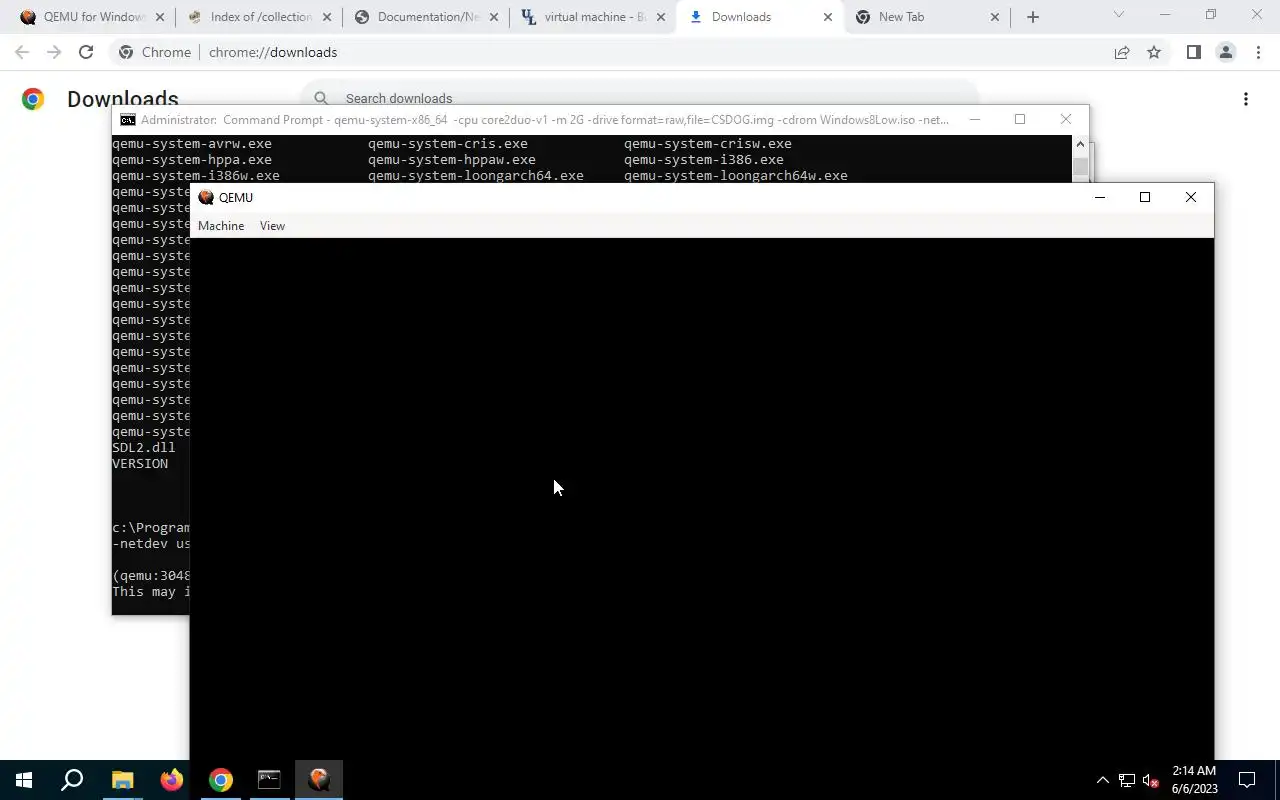Open the Windows Start menu
Image resolution: width=1280 pixels, height=800 pixels.
tap(24, 780)
